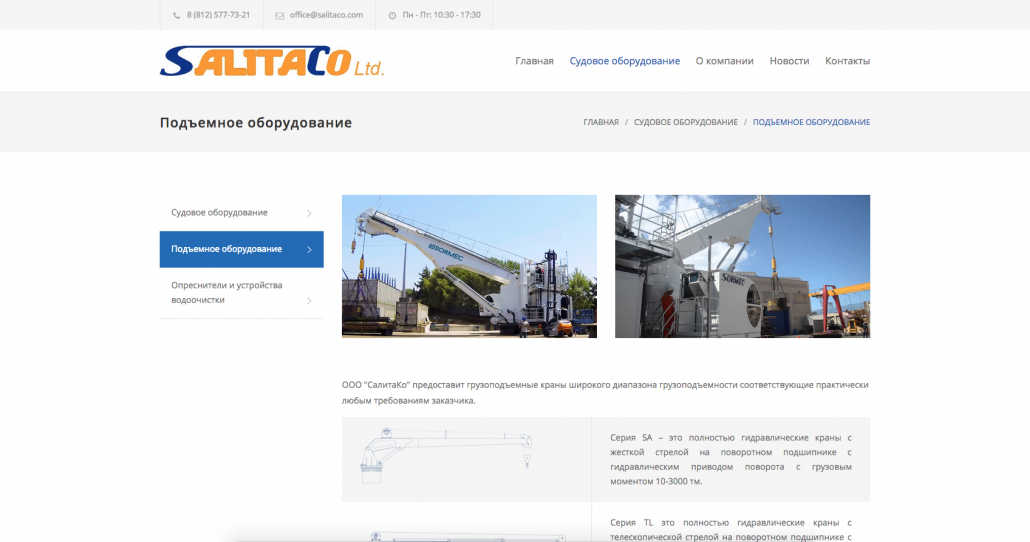Click the Серия SA description text

[x=730, y=459]
